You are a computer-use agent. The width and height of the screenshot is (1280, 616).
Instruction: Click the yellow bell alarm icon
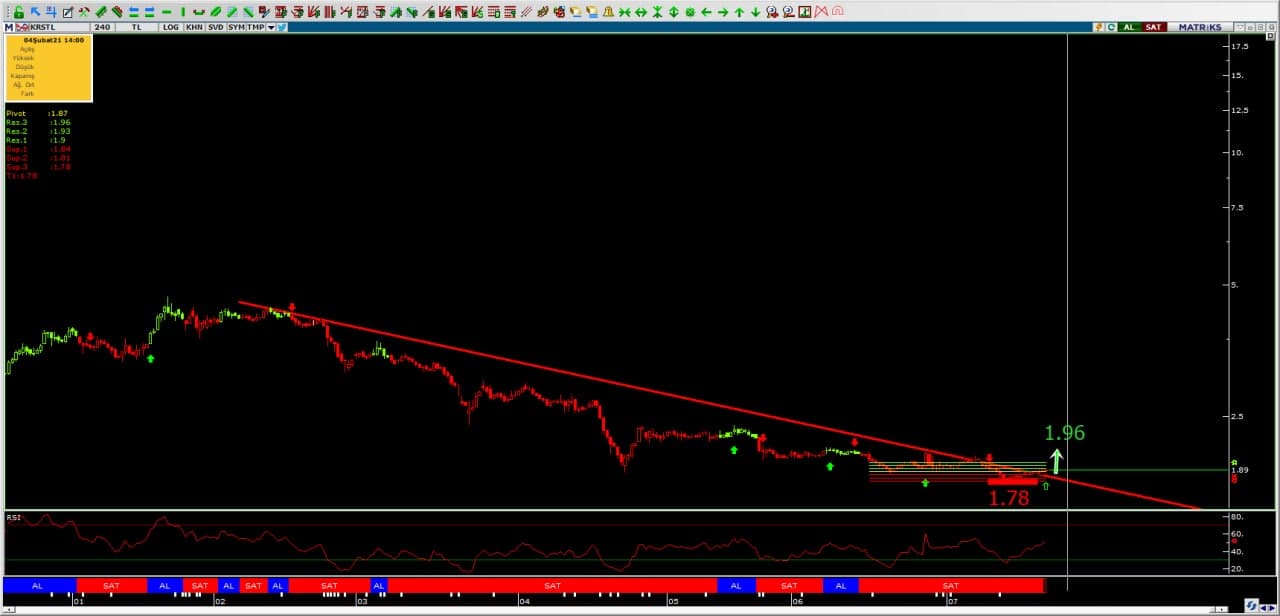(608, 12)
